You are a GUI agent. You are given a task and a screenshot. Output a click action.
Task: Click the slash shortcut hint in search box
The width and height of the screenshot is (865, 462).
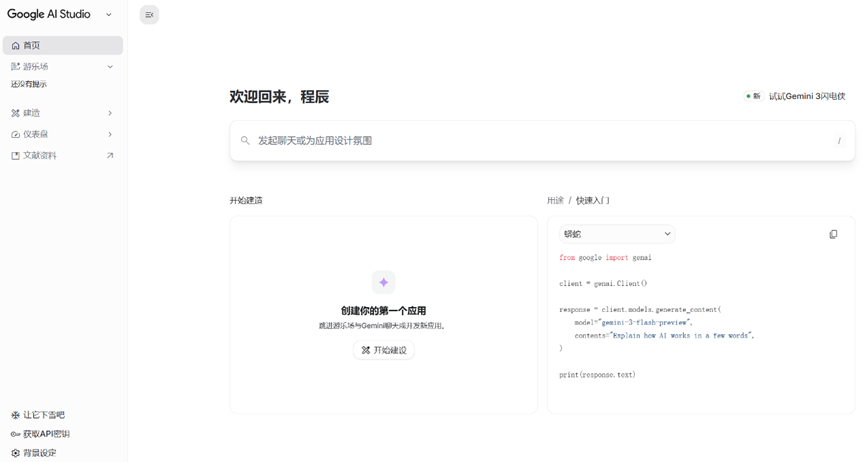tap(839, 141)
